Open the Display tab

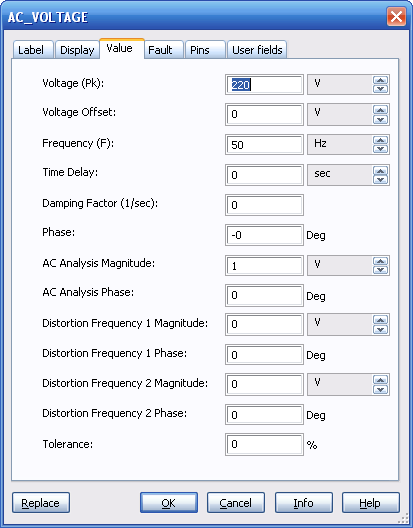click(77, 50)
